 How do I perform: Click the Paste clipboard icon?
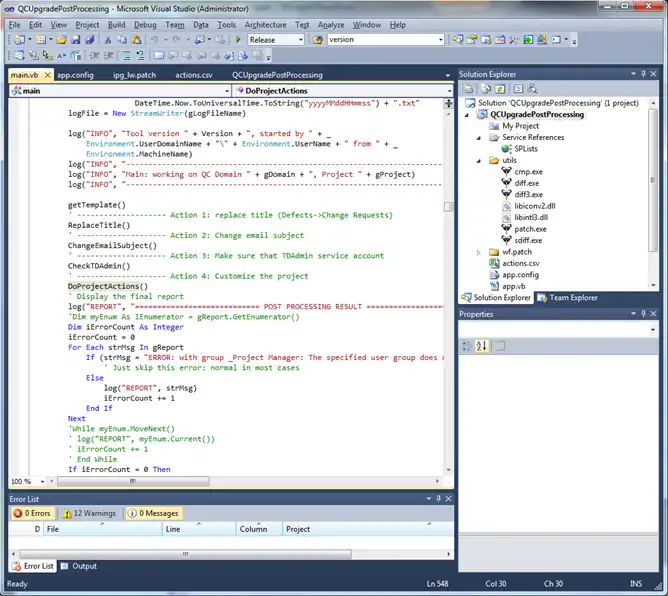click(x=136, y=40)
